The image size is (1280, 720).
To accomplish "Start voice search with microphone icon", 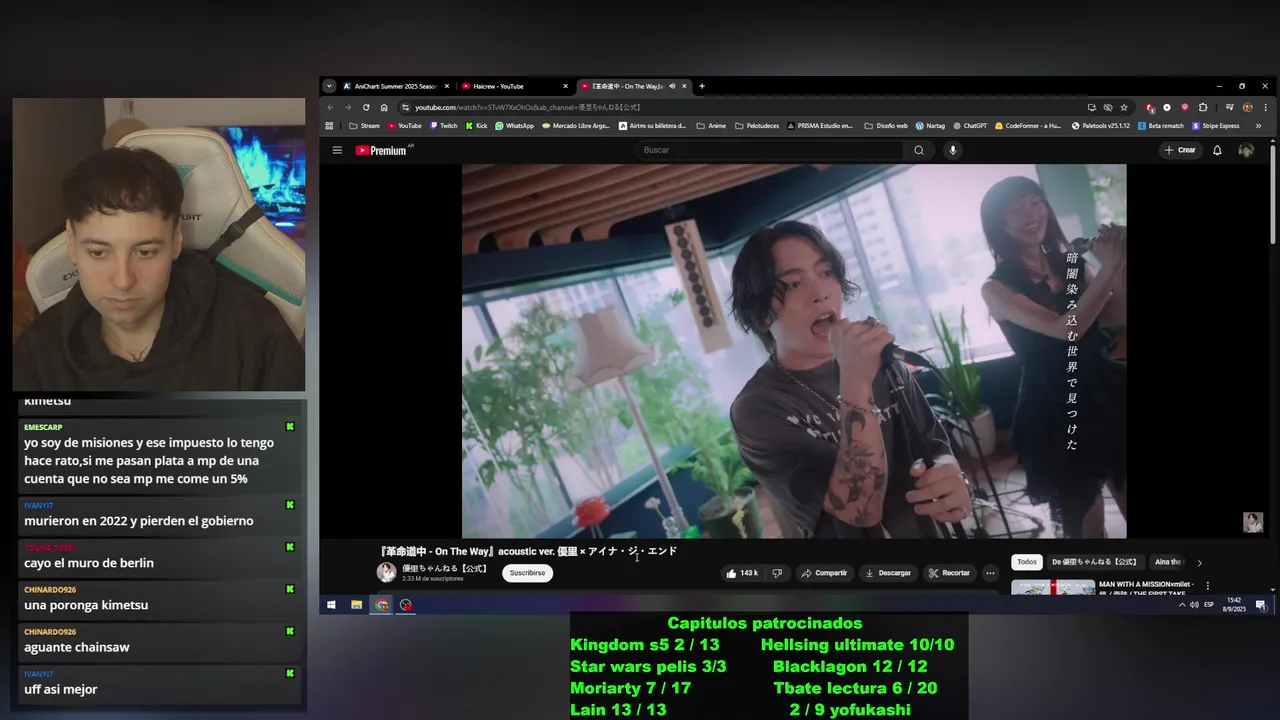I will click(952, 150).
